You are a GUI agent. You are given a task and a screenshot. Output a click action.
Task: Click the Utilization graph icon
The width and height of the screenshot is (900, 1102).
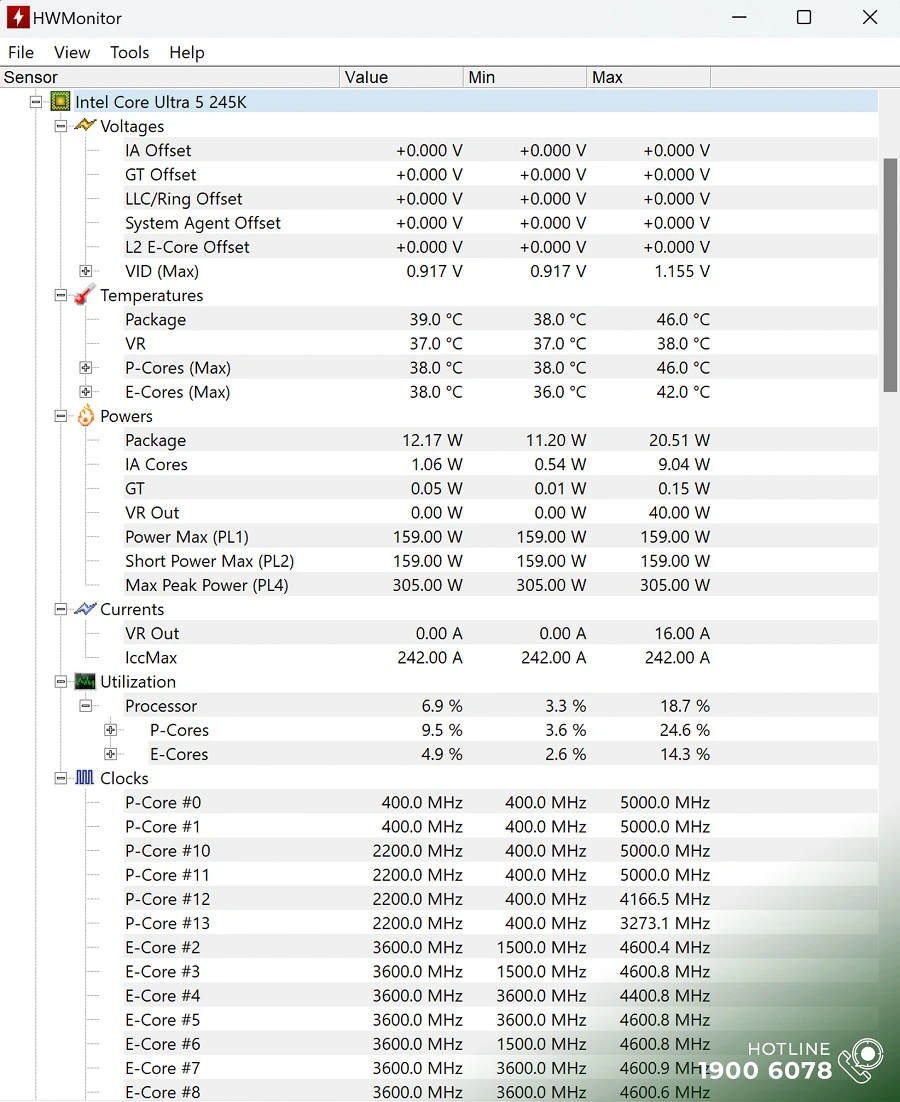(85, 682)
